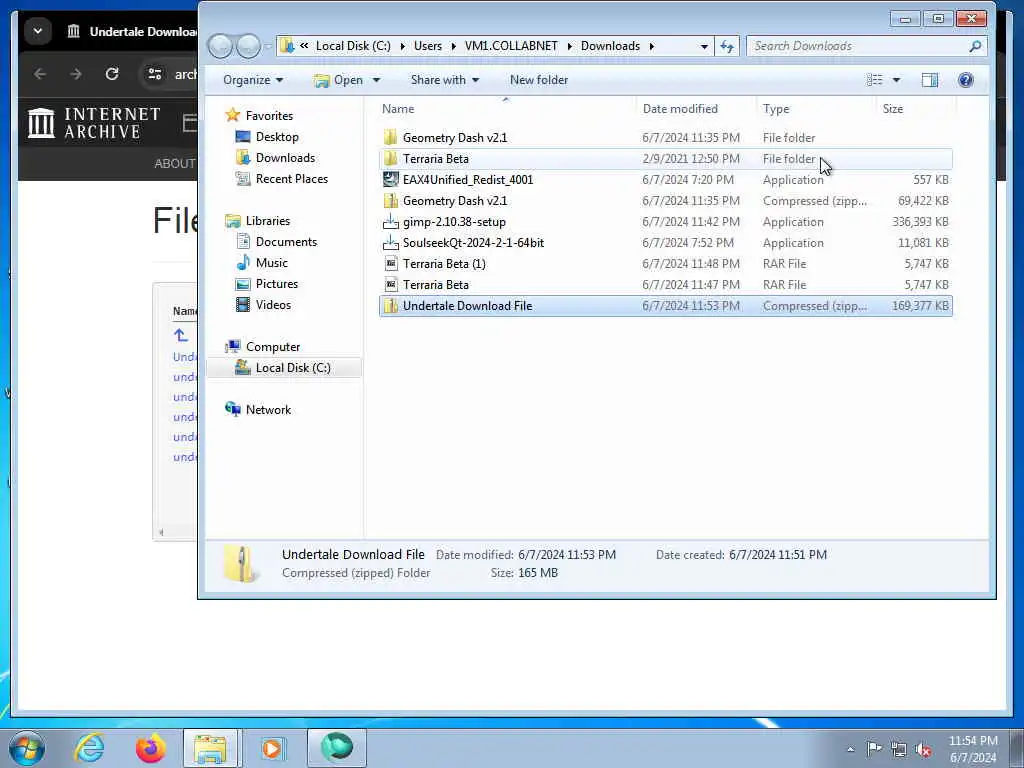Launch Internet Explorer from taskbar

(89, 748)
